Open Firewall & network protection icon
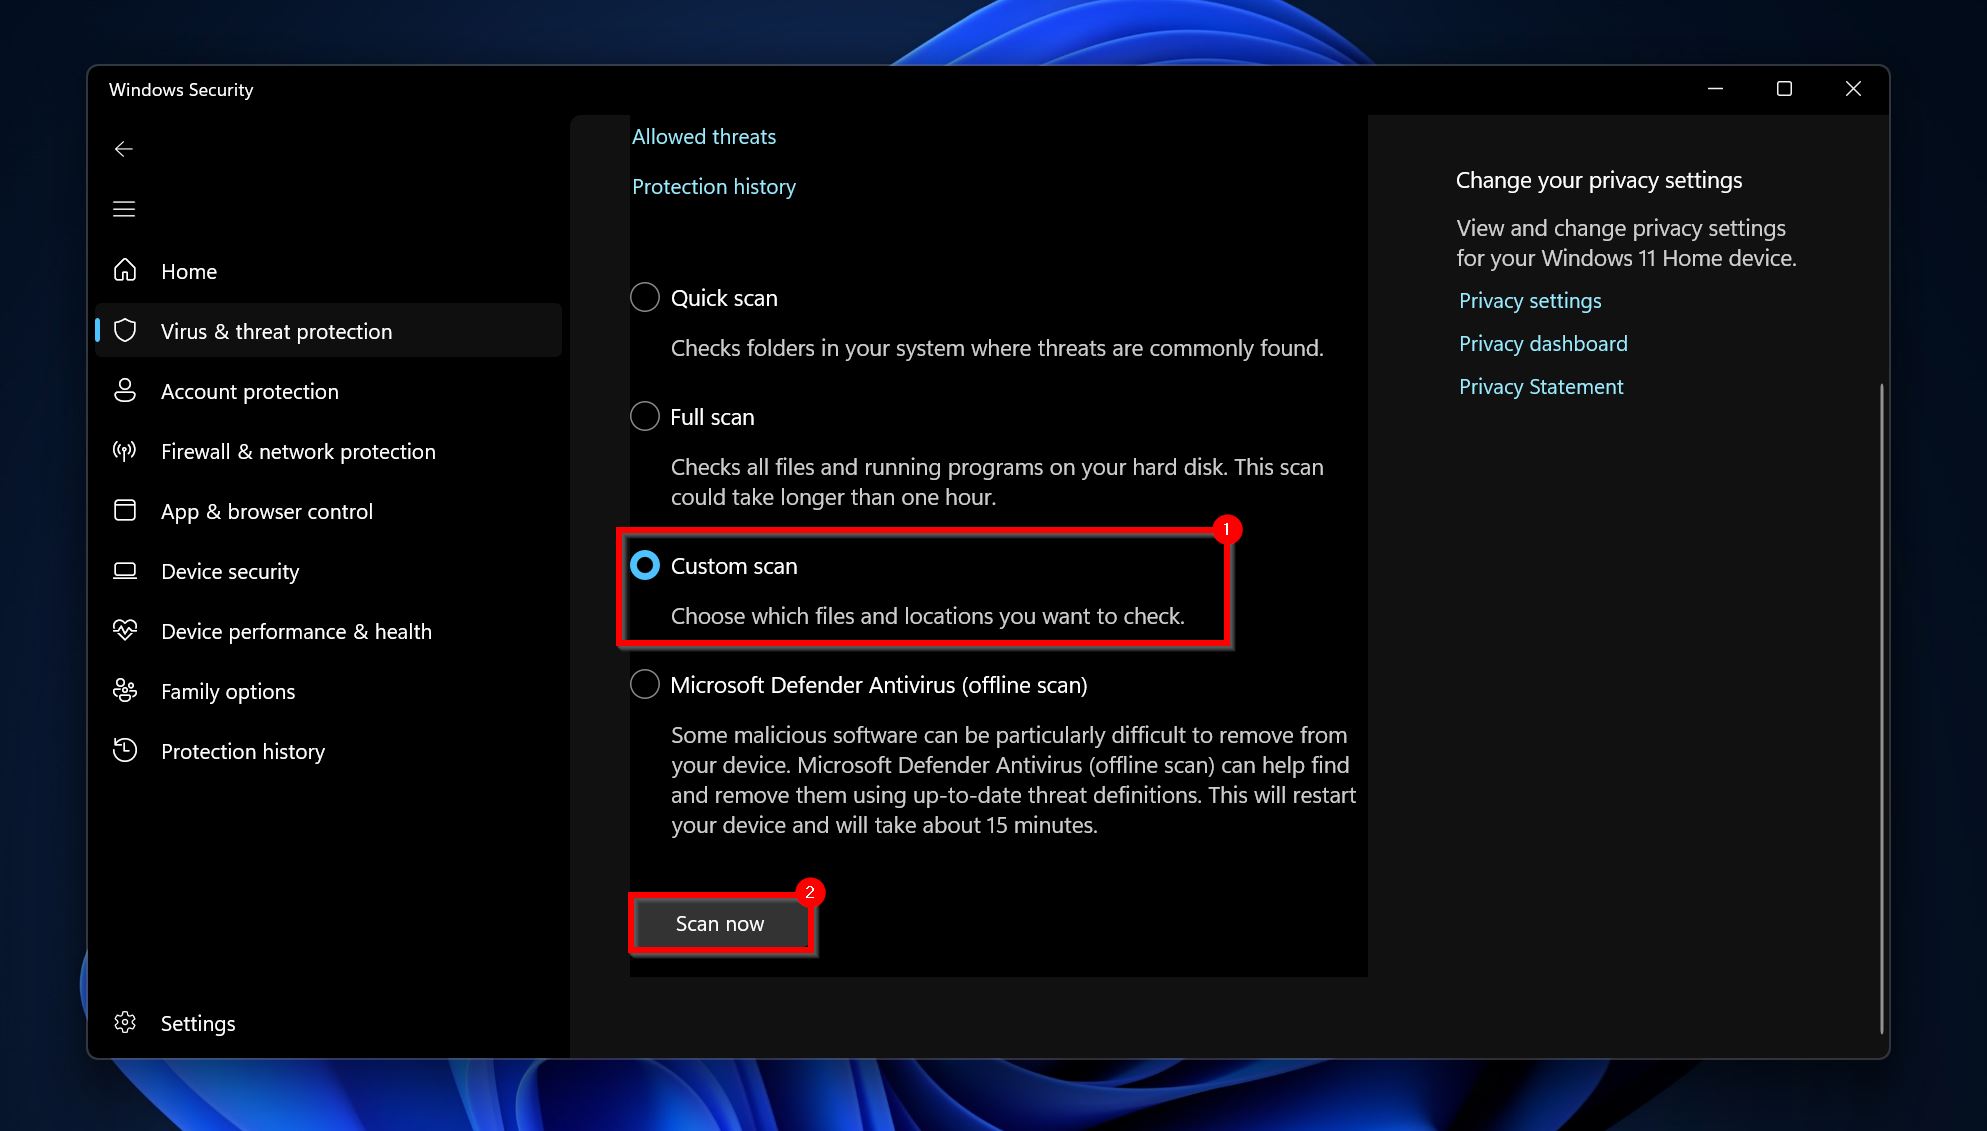Screen dimensions: 1987x1131 click(126, 450)
